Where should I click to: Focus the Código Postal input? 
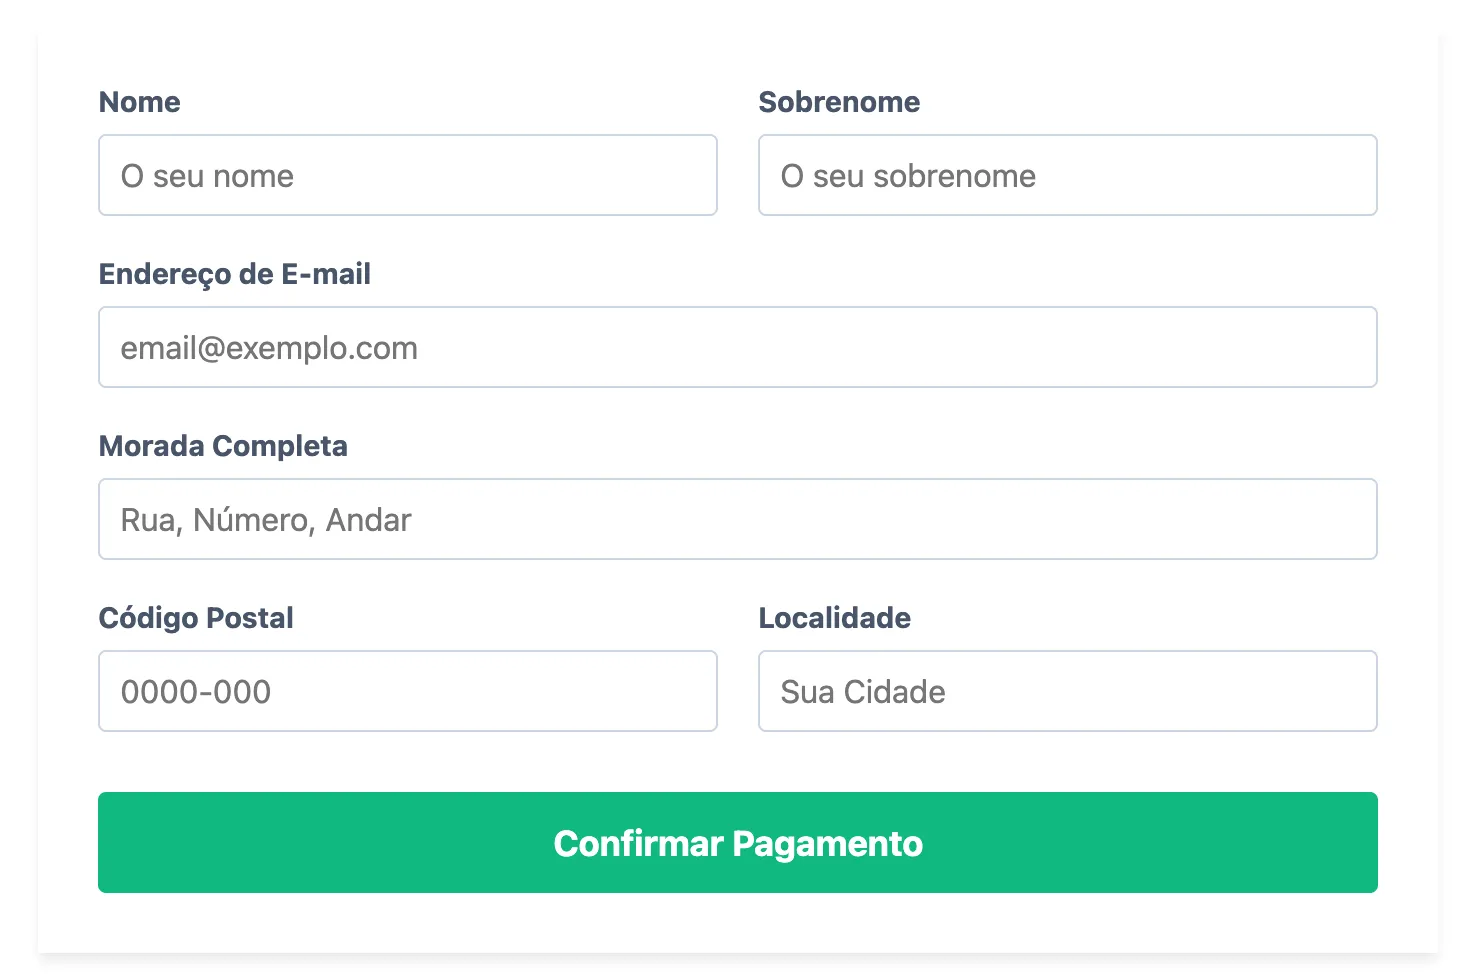pos(408,691)
